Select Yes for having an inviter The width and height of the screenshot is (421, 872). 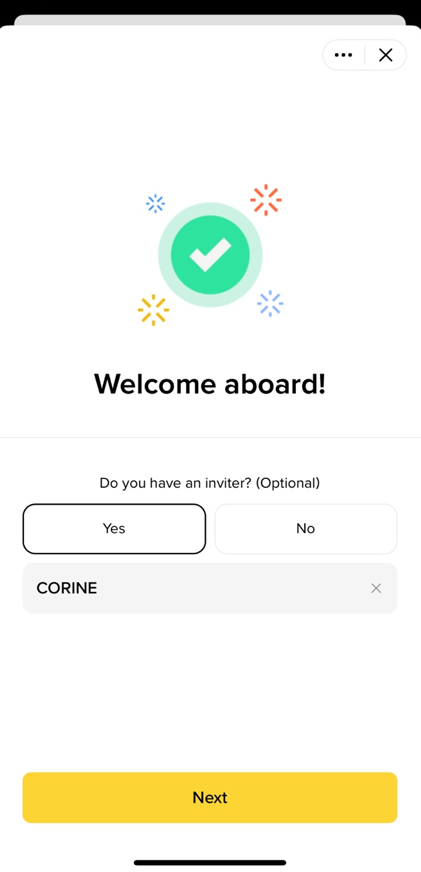coord(114,528)
